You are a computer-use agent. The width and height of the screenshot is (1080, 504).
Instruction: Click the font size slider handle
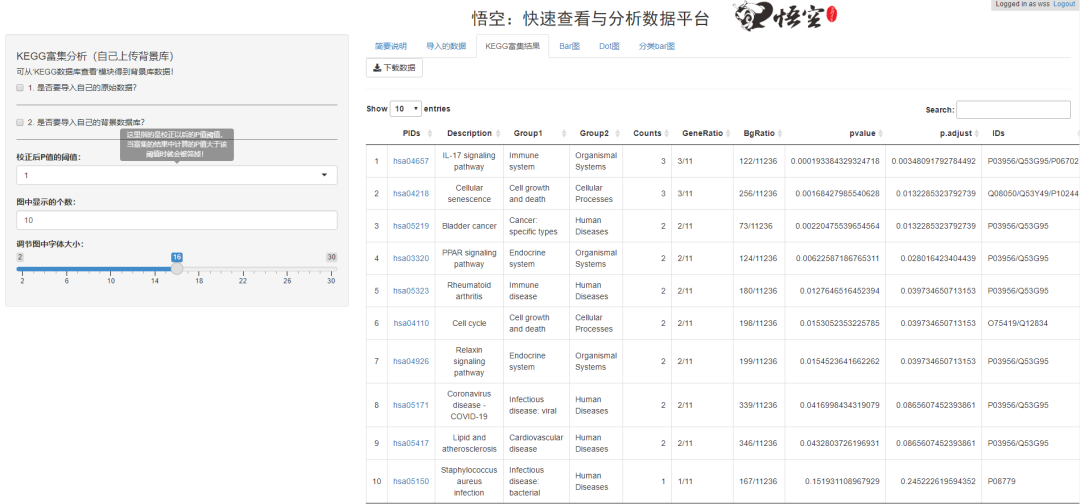coord(177,269)
